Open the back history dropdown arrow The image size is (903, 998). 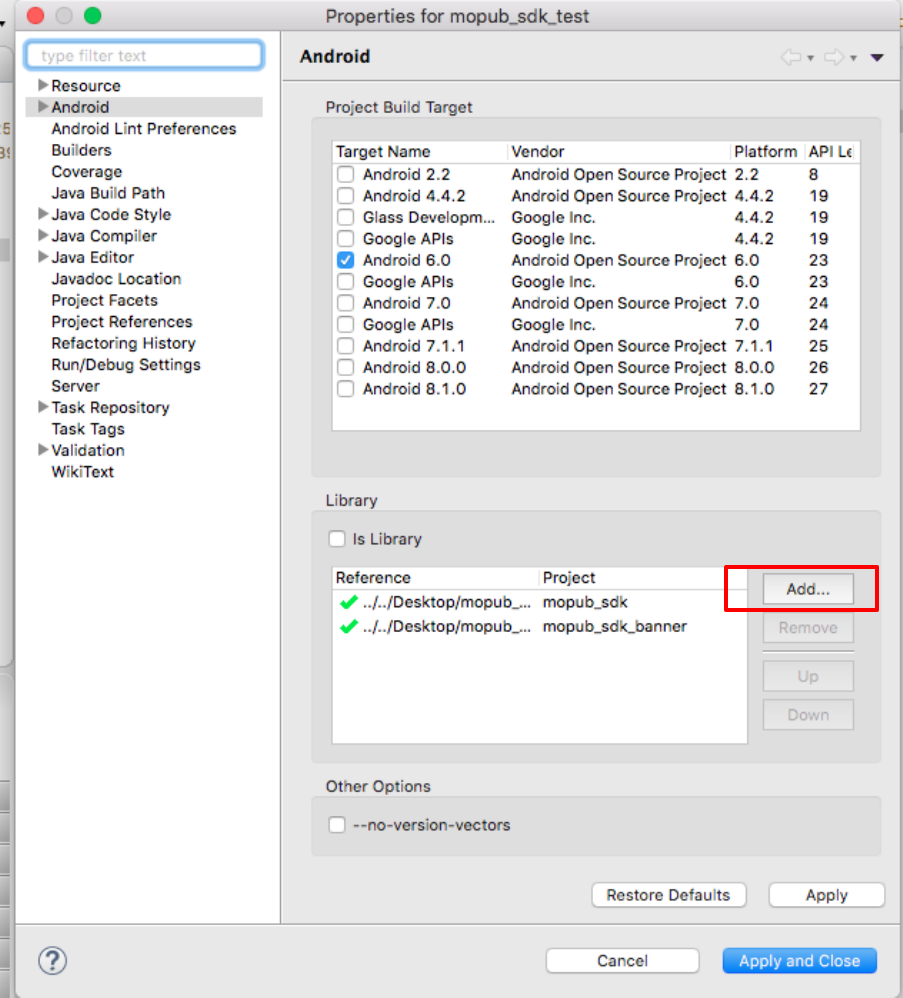click(x=810, y=59)
